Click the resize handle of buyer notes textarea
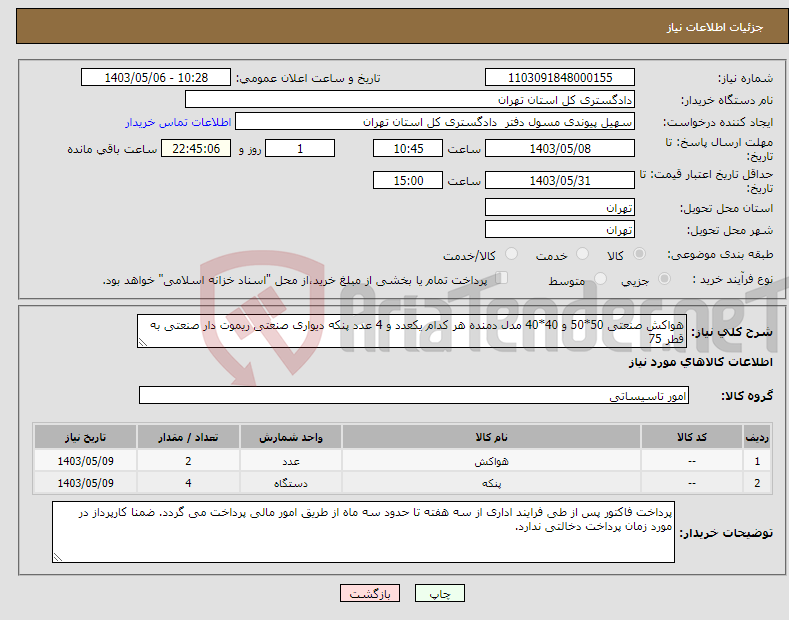 [x=58, y=557]
